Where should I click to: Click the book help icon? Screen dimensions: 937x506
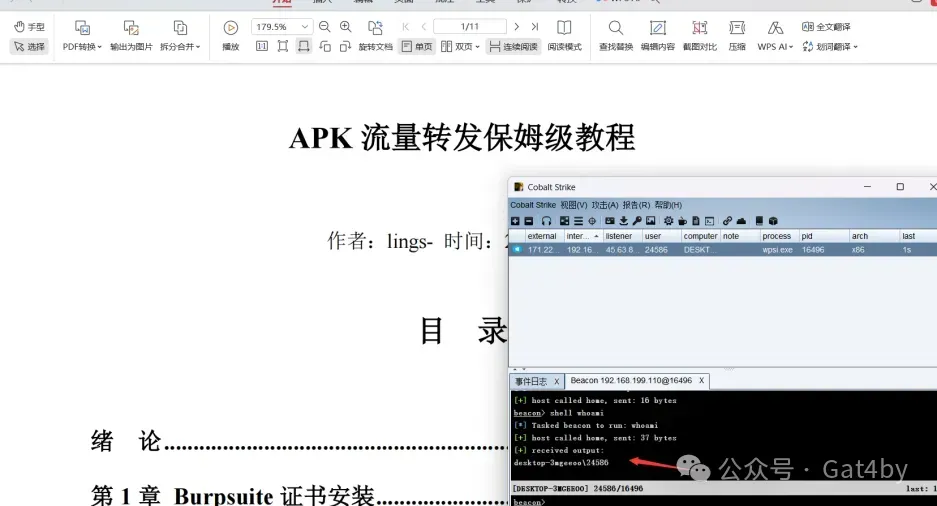(x=759, y=221)
